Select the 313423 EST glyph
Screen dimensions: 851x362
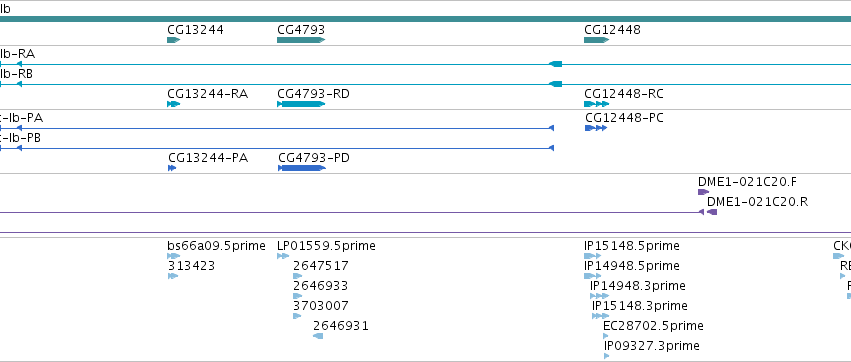point(173,276)
